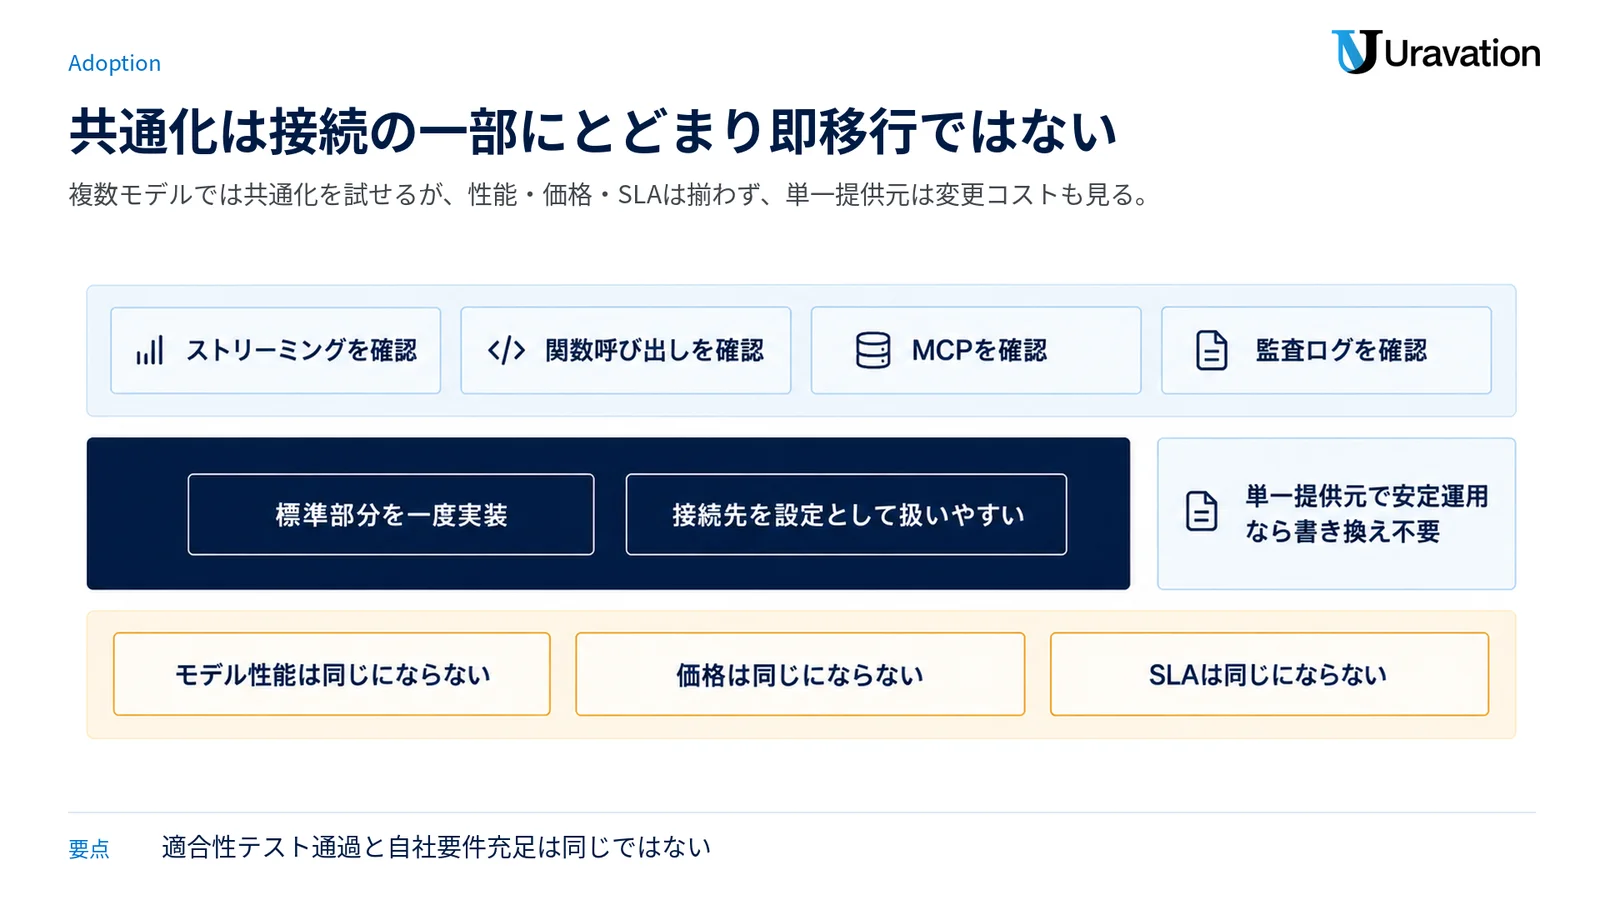
Task: Click the Uravation logo mark
Action: (1356, 52)
